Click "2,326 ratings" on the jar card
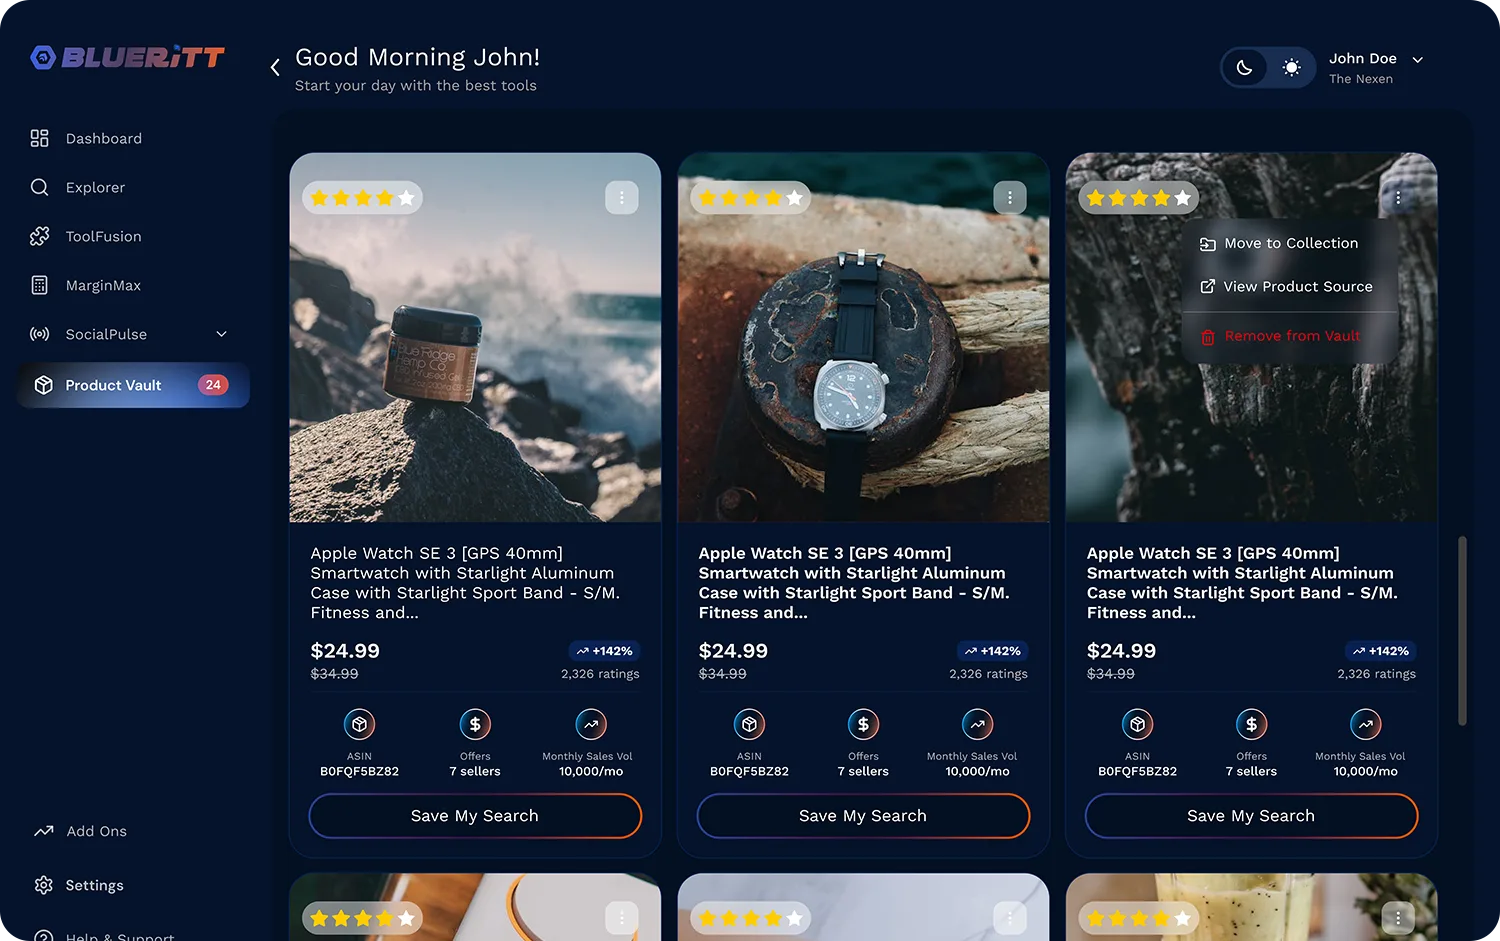Viewport: 1500px width, 941px height. pos(600,674)
